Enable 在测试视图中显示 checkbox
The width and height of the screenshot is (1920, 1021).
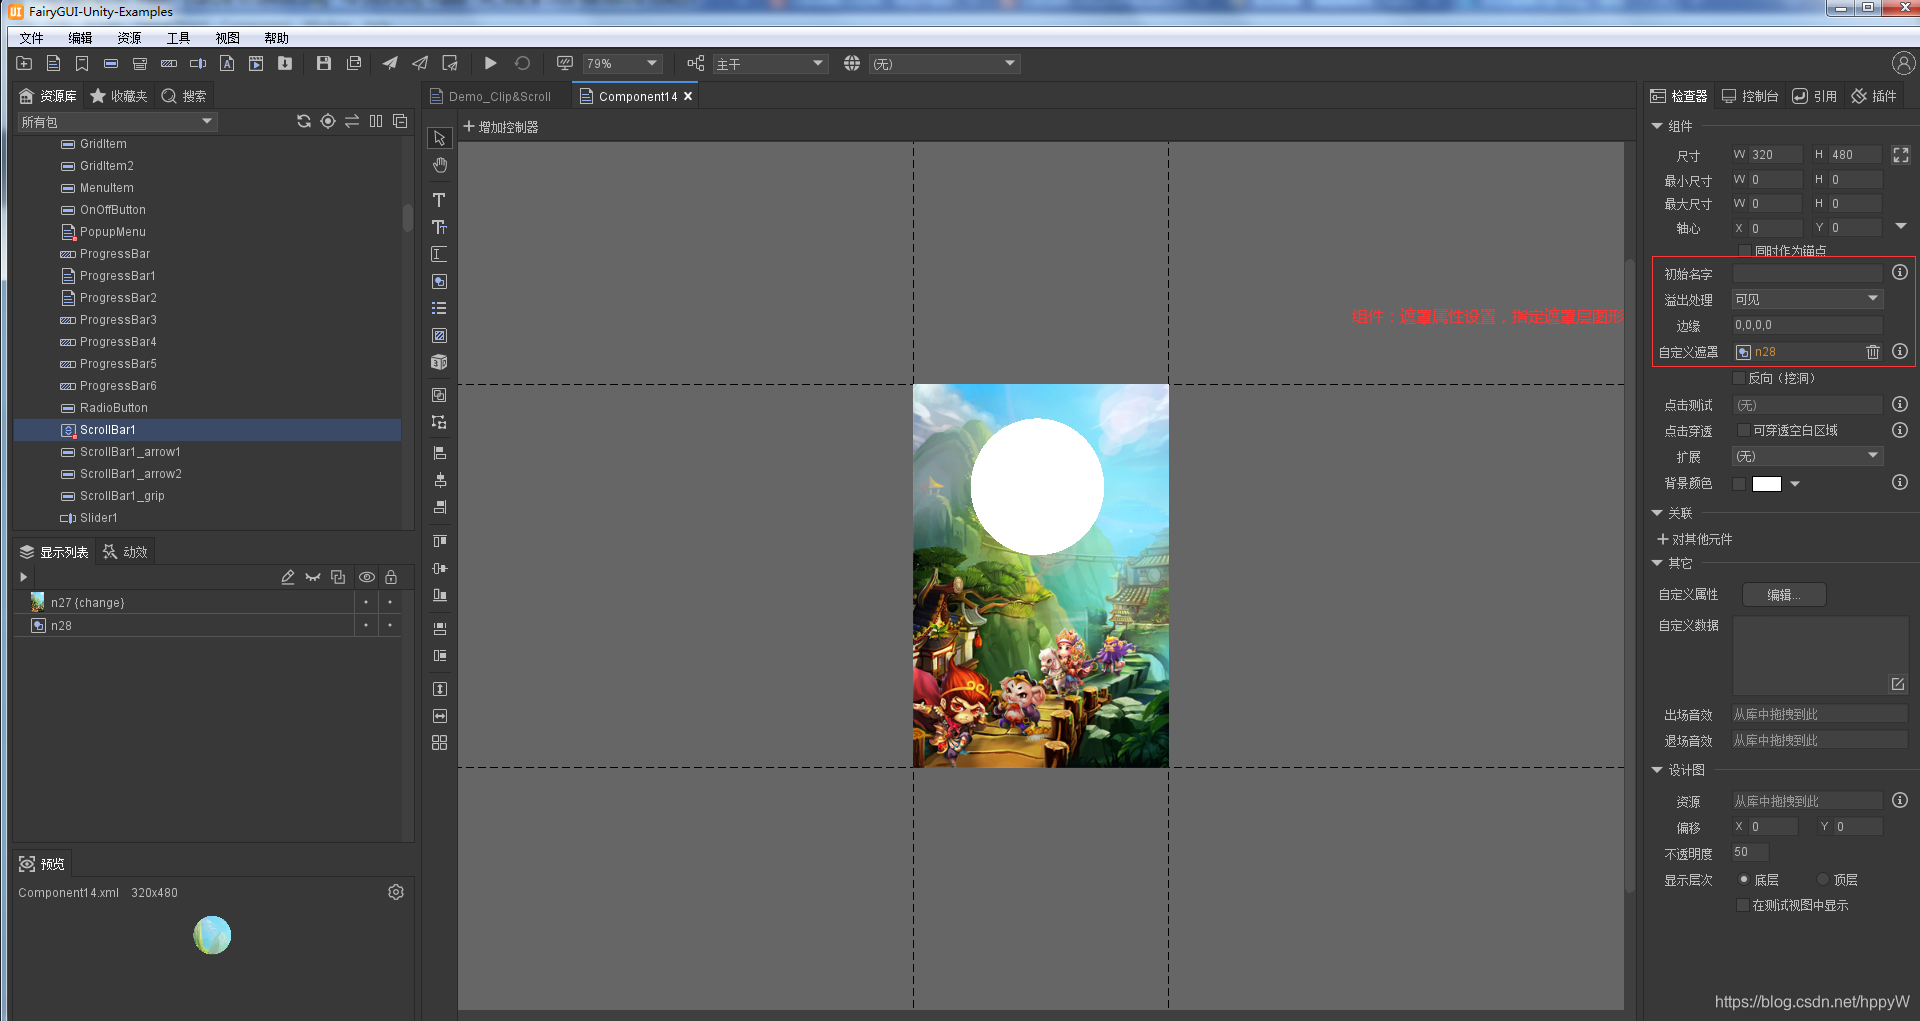[1743, 905]
